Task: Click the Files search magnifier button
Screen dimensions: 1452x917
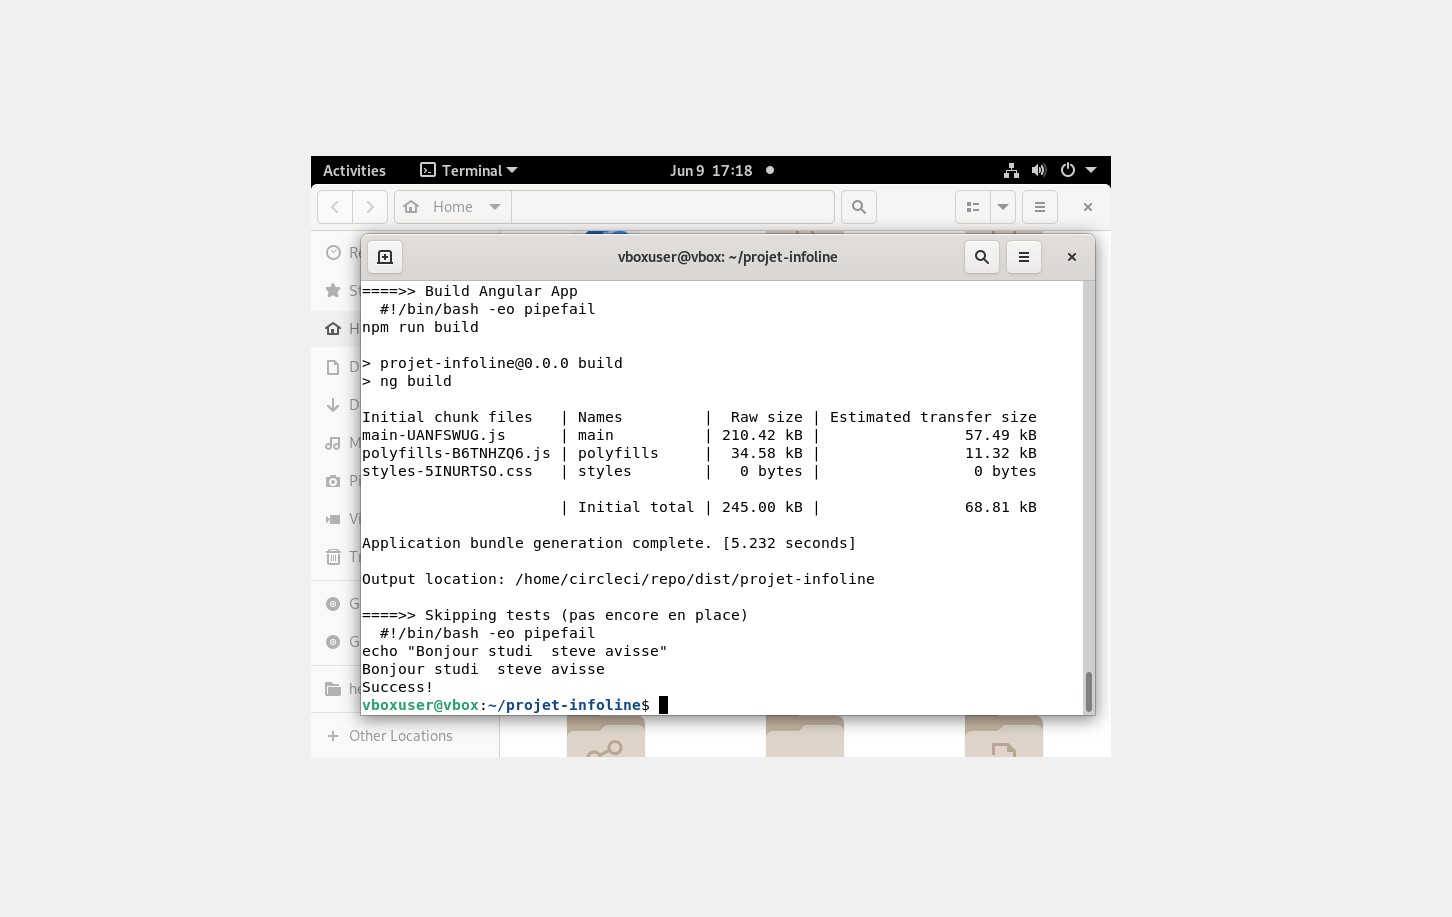Action: point(859,207)
